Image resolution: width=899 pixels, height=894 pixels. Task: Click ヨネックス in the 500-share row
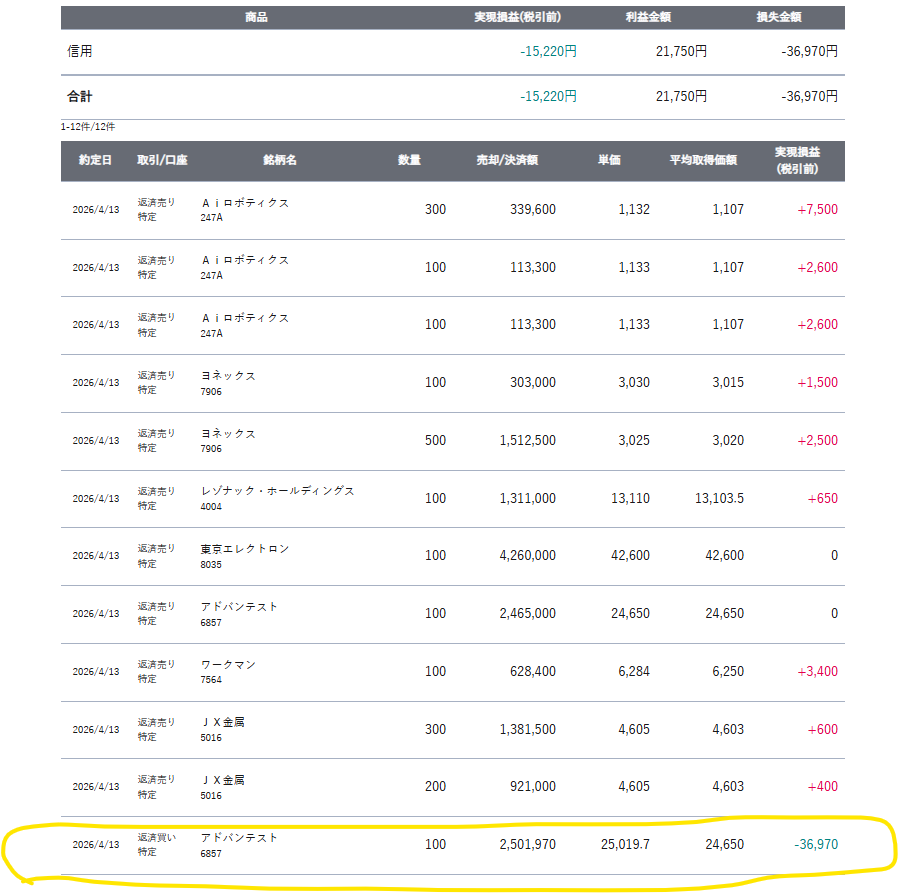pyautogui.click(x=229, y=433)
